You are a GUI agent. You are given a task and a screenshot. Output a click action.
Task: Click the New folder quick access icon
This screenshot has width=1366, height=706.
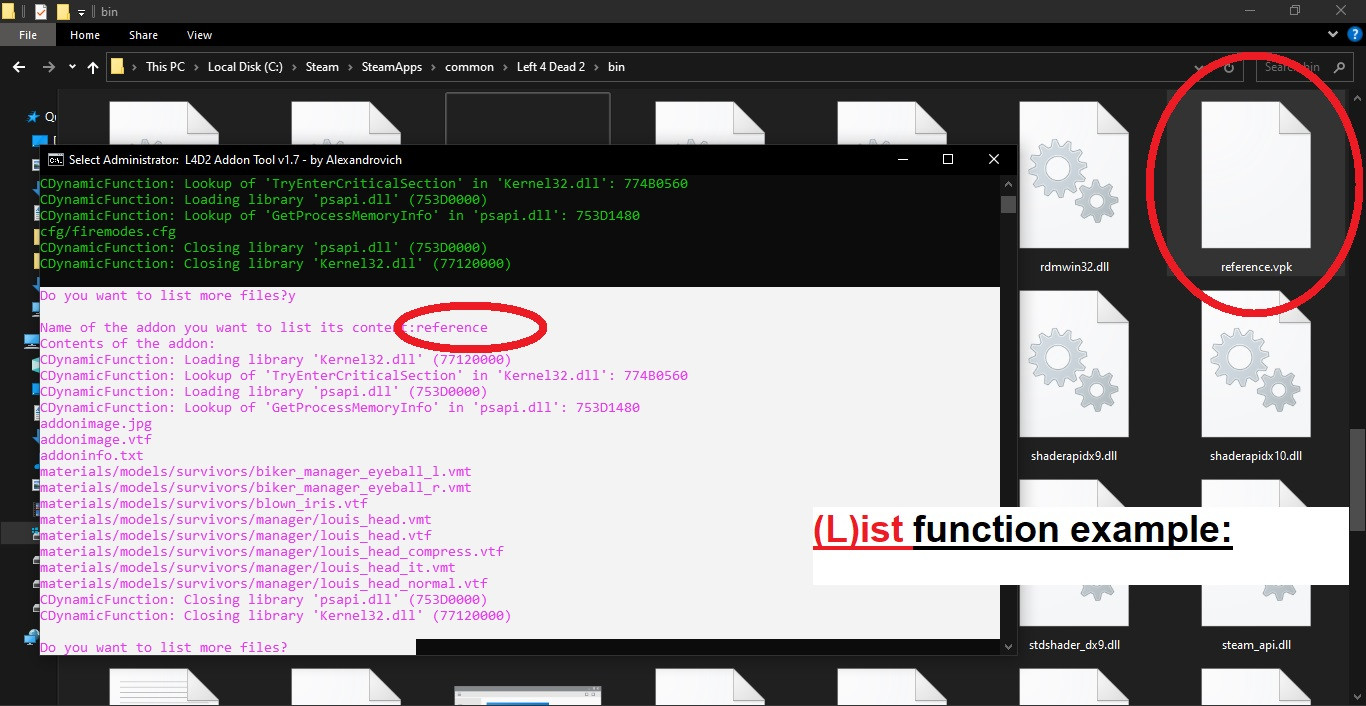(x=63, y=12)
